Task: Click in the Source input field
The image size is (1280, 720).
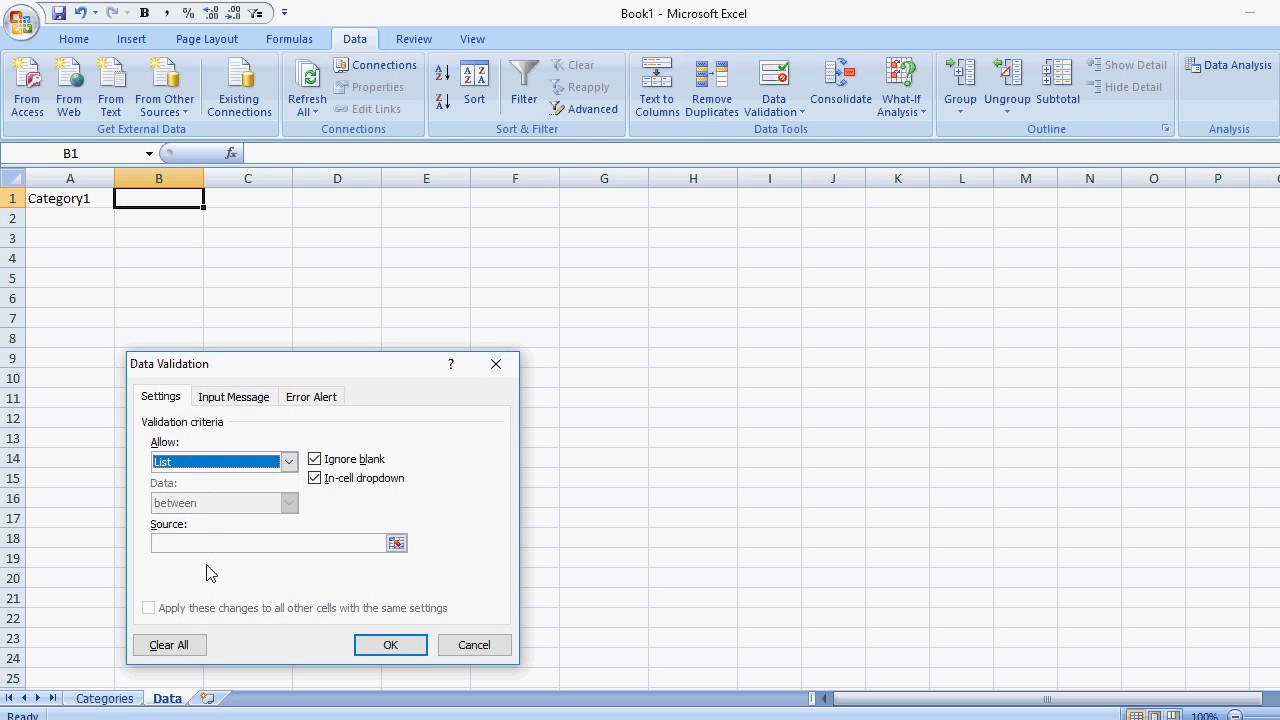Action: [x=269, y=543]
